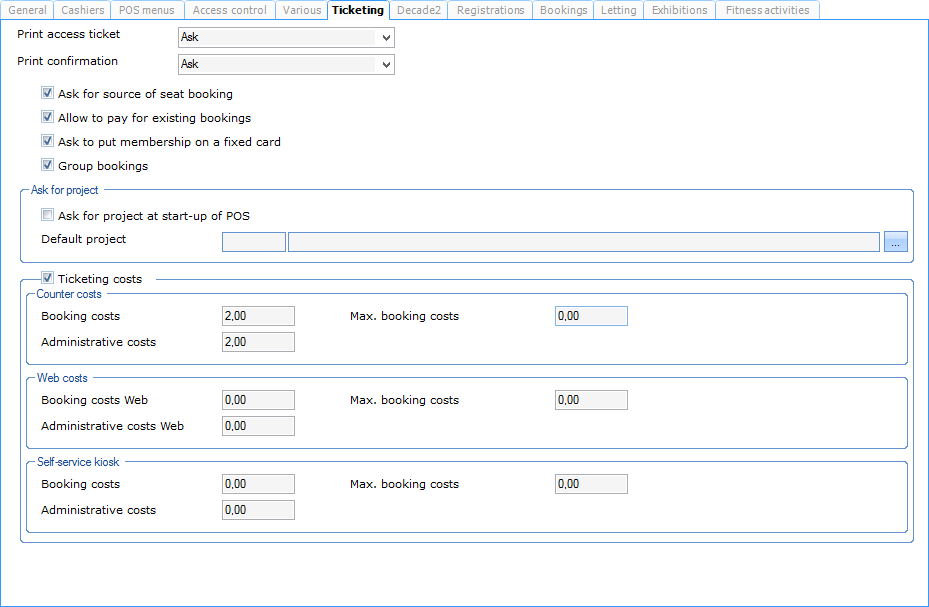Click Self-service kiosk Max. booking costs field
The height and width of the screenshot is (607, 929).
591,484
